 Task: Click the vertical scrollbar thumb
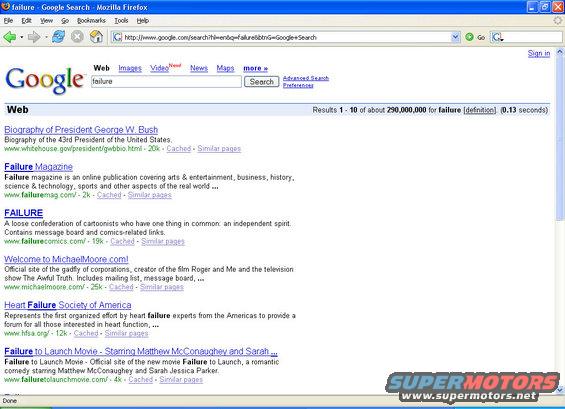560,137
